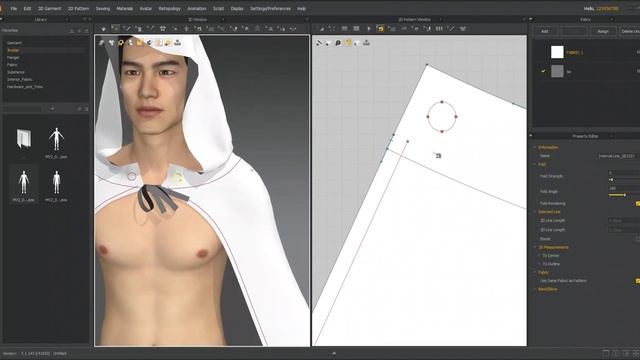Select Interior_Fabric in the Library list
Viewport: 640px width, 360px height.
19,80
